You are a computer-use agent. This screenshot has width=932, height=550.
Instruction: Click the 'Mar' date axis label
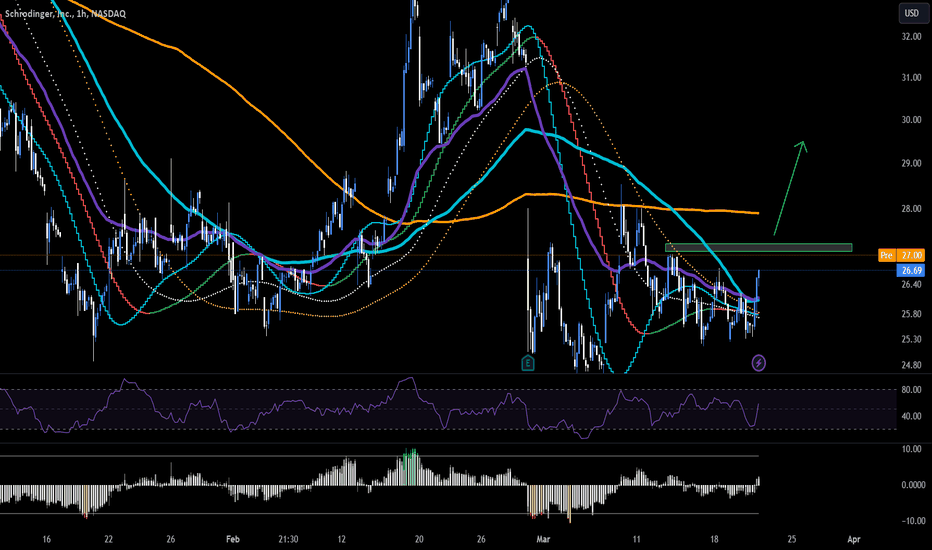click(x=543, y=539)
